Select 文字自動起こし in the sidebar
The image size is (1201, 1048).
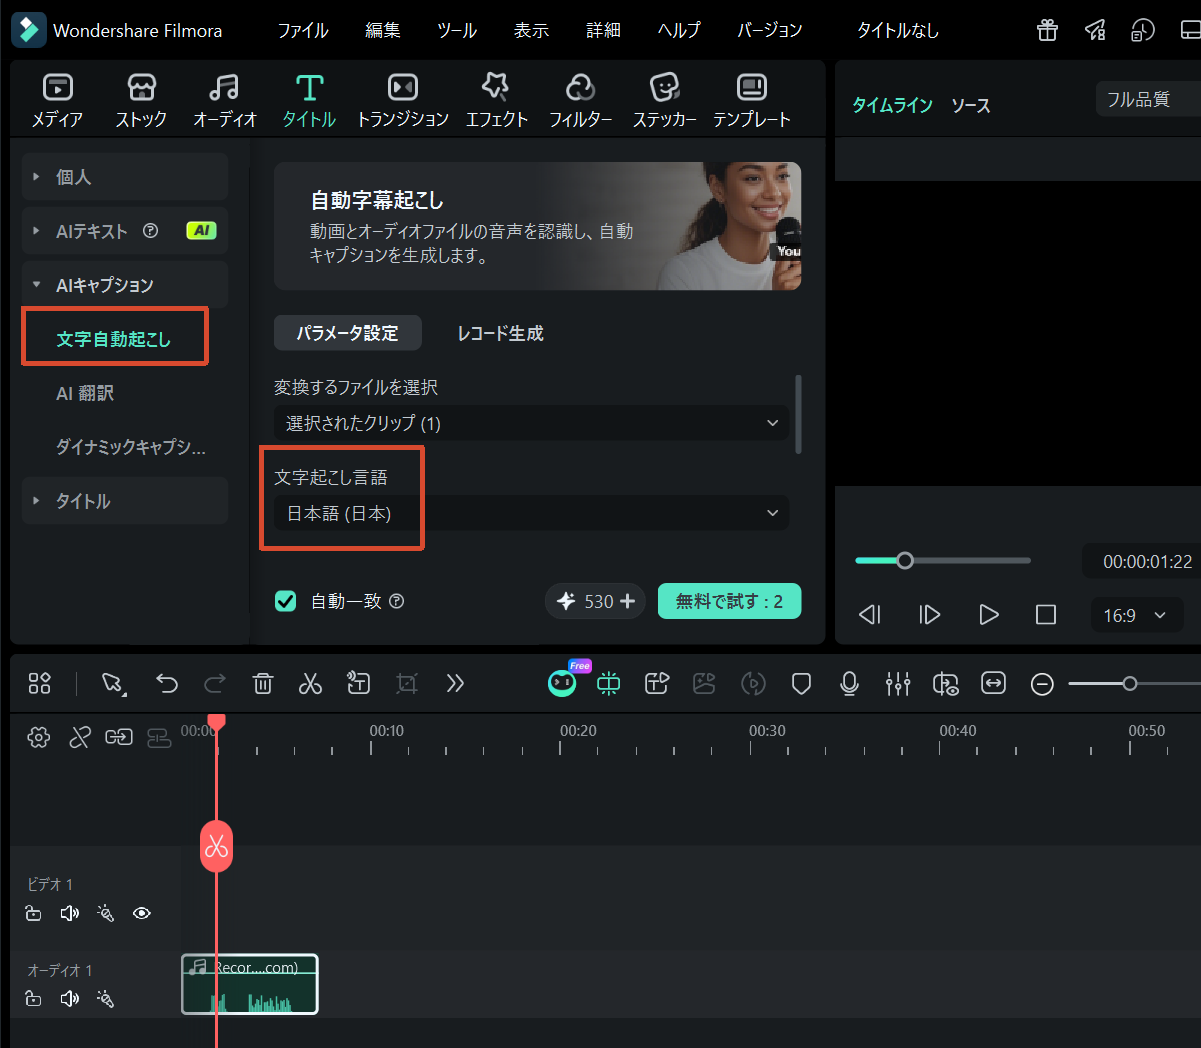(114, 339)
